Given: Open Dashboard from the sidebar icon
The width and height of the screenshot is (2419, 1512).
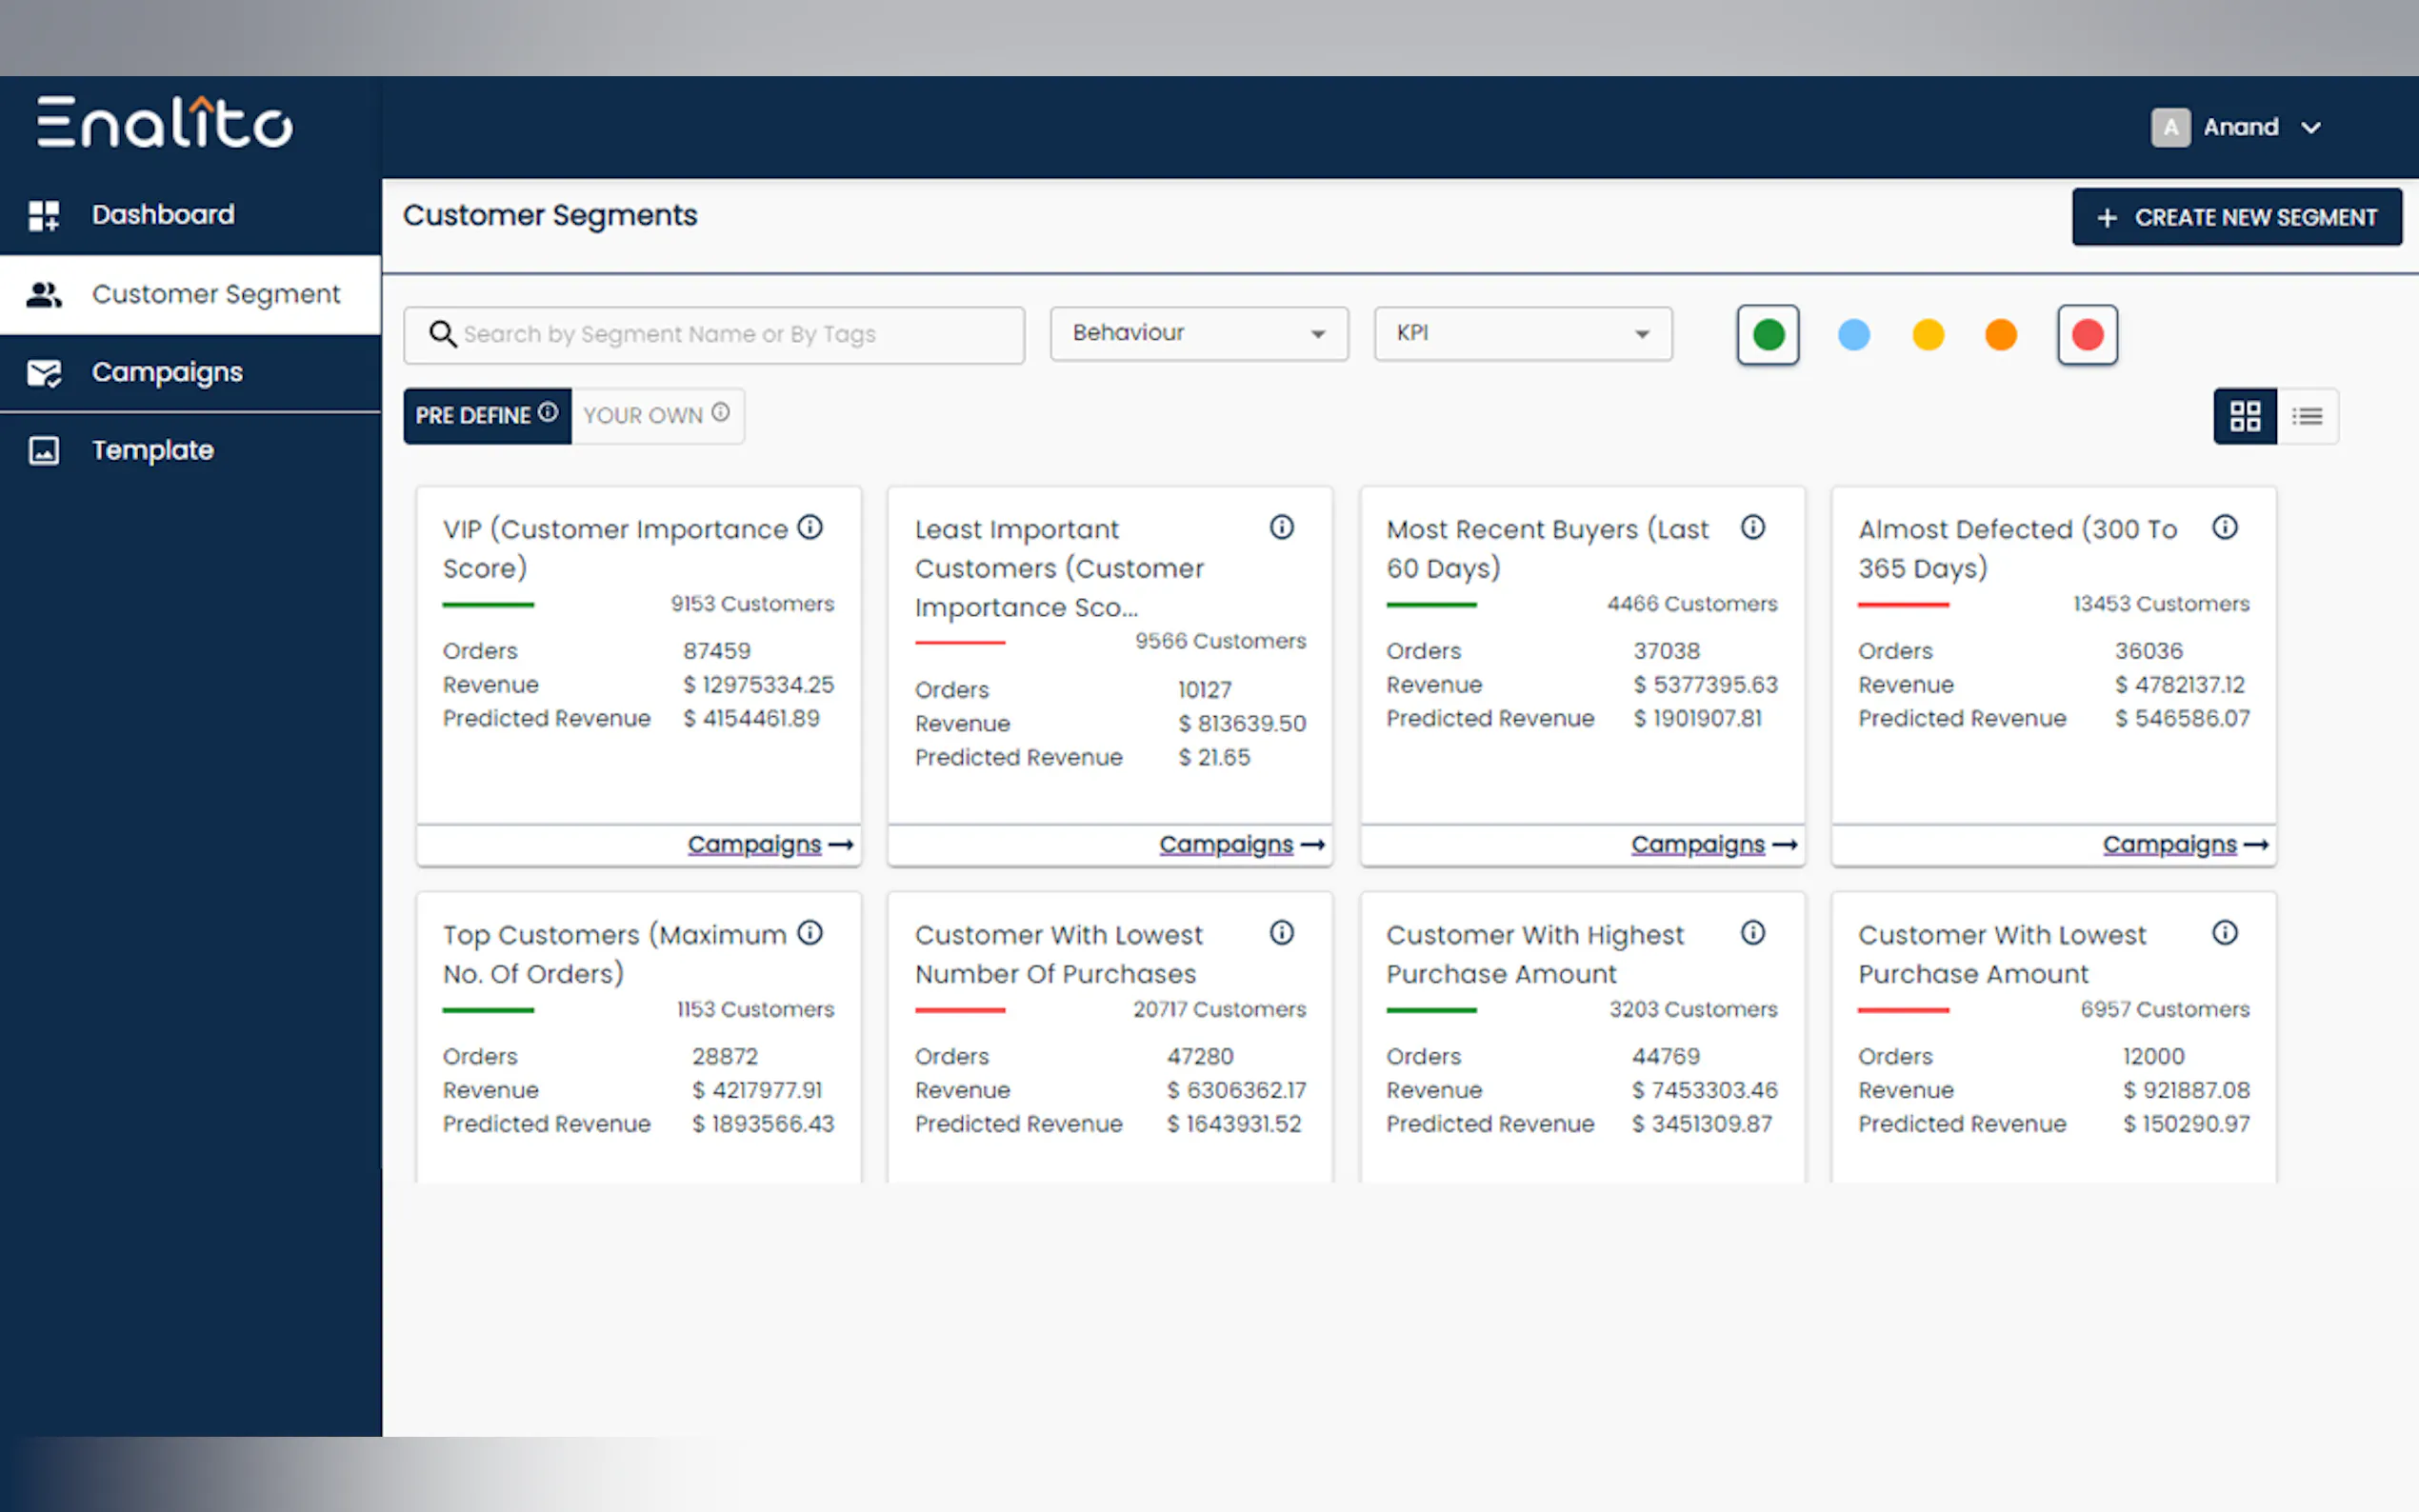Looking at the screenshot, I should click(x=44, y=215).
